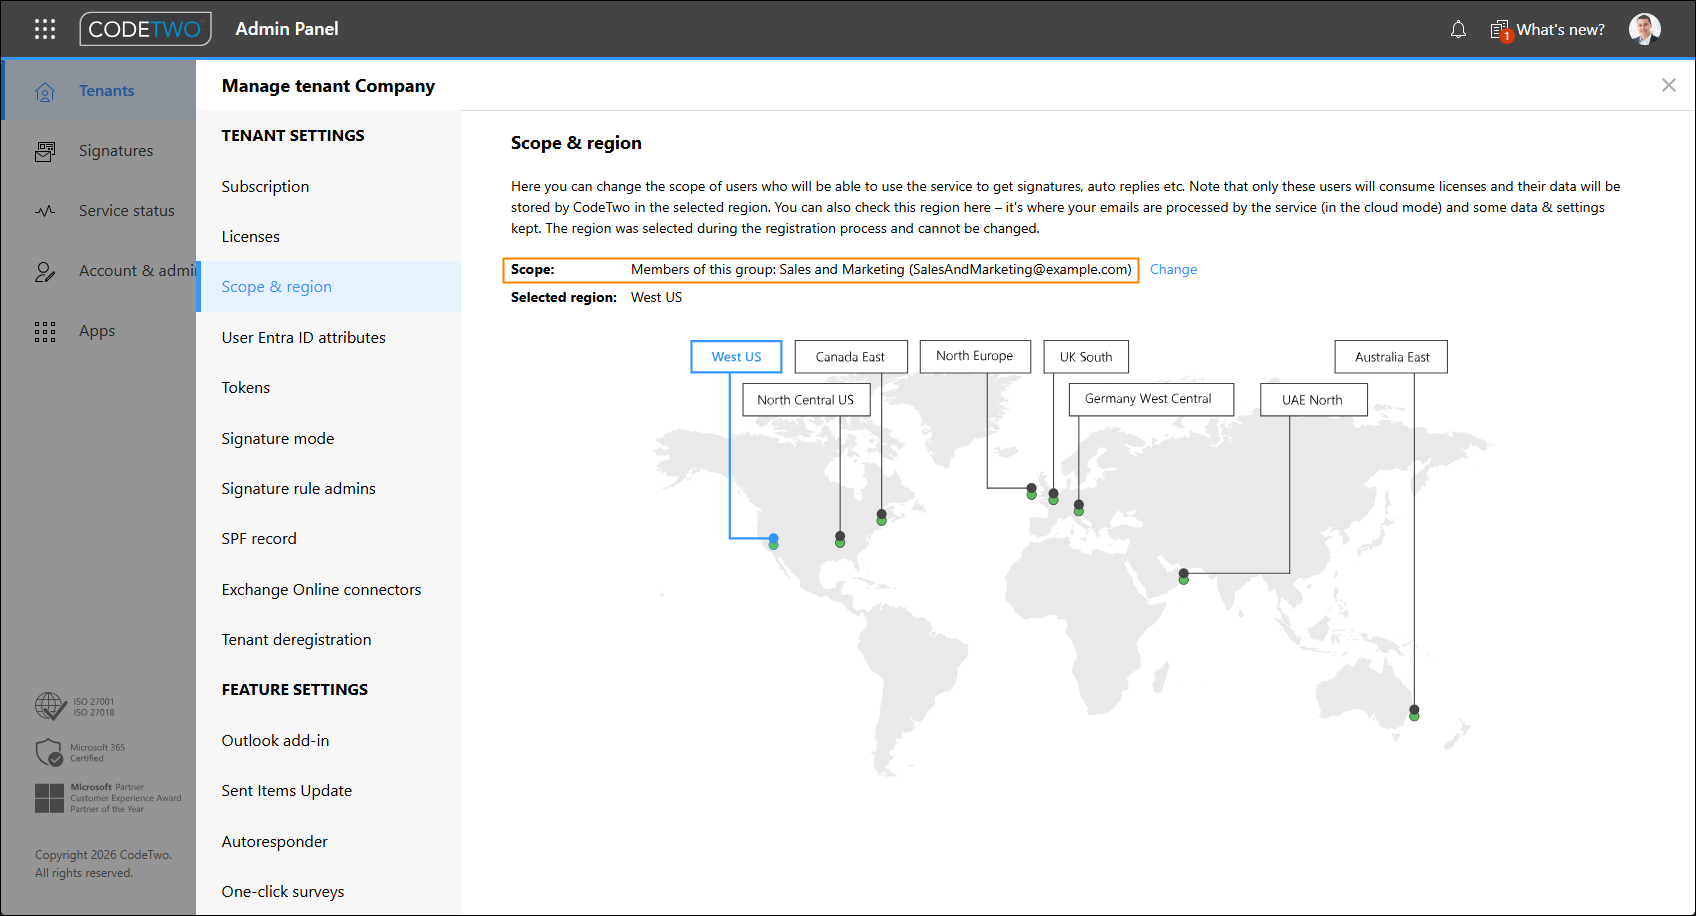Click the Australia East map marker
Image resolution: width=1696 pixels, height=916 pixels.
tap(1414, 712)
